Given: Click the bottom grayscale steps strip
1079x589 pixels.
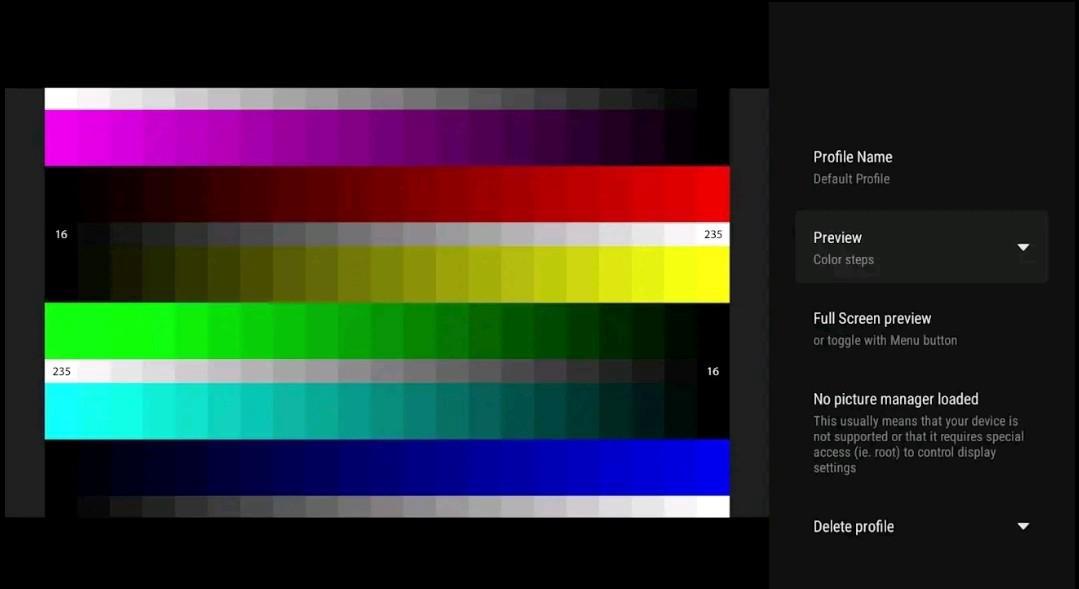Looking at the screenshot, I should coord(387,507).
